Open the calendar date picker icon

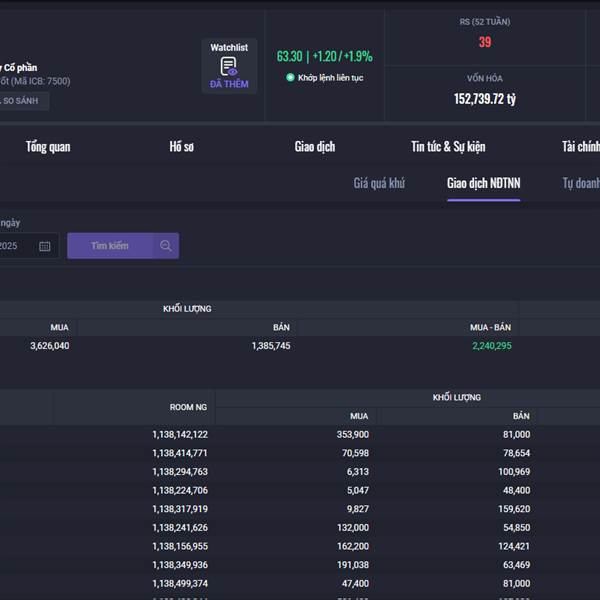pos(45,246)
